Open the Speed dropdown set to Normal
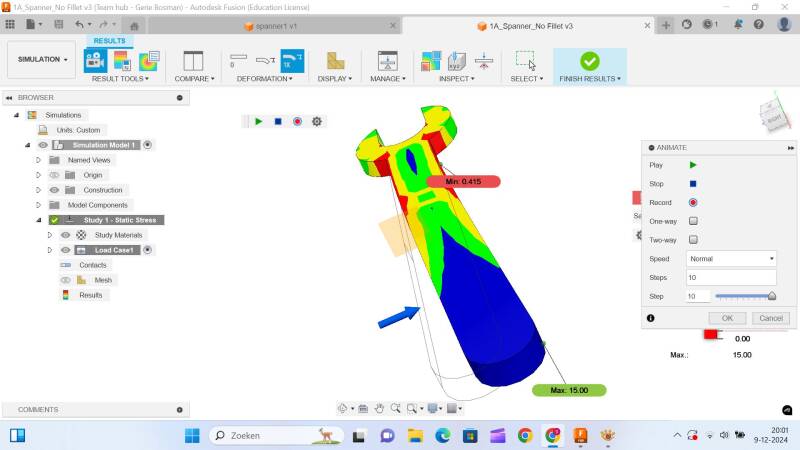The image size is (800, 450). (x=731, y=259)
